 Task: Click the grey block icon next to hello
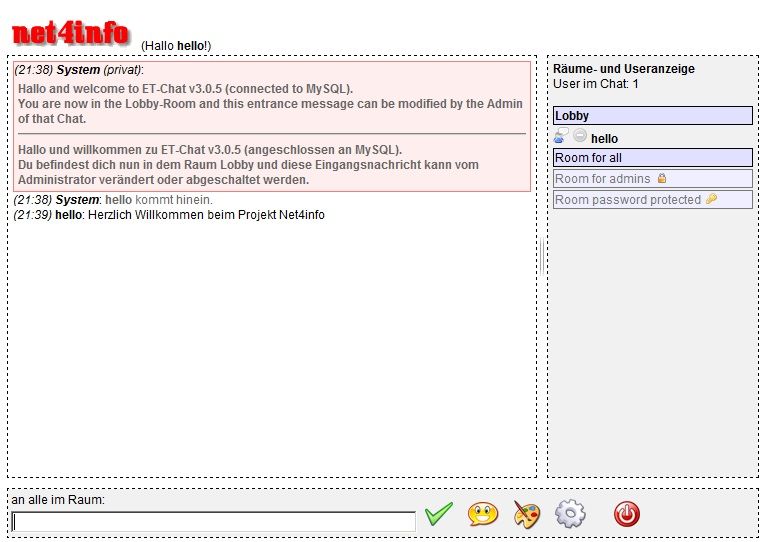[x=580, y=137]
